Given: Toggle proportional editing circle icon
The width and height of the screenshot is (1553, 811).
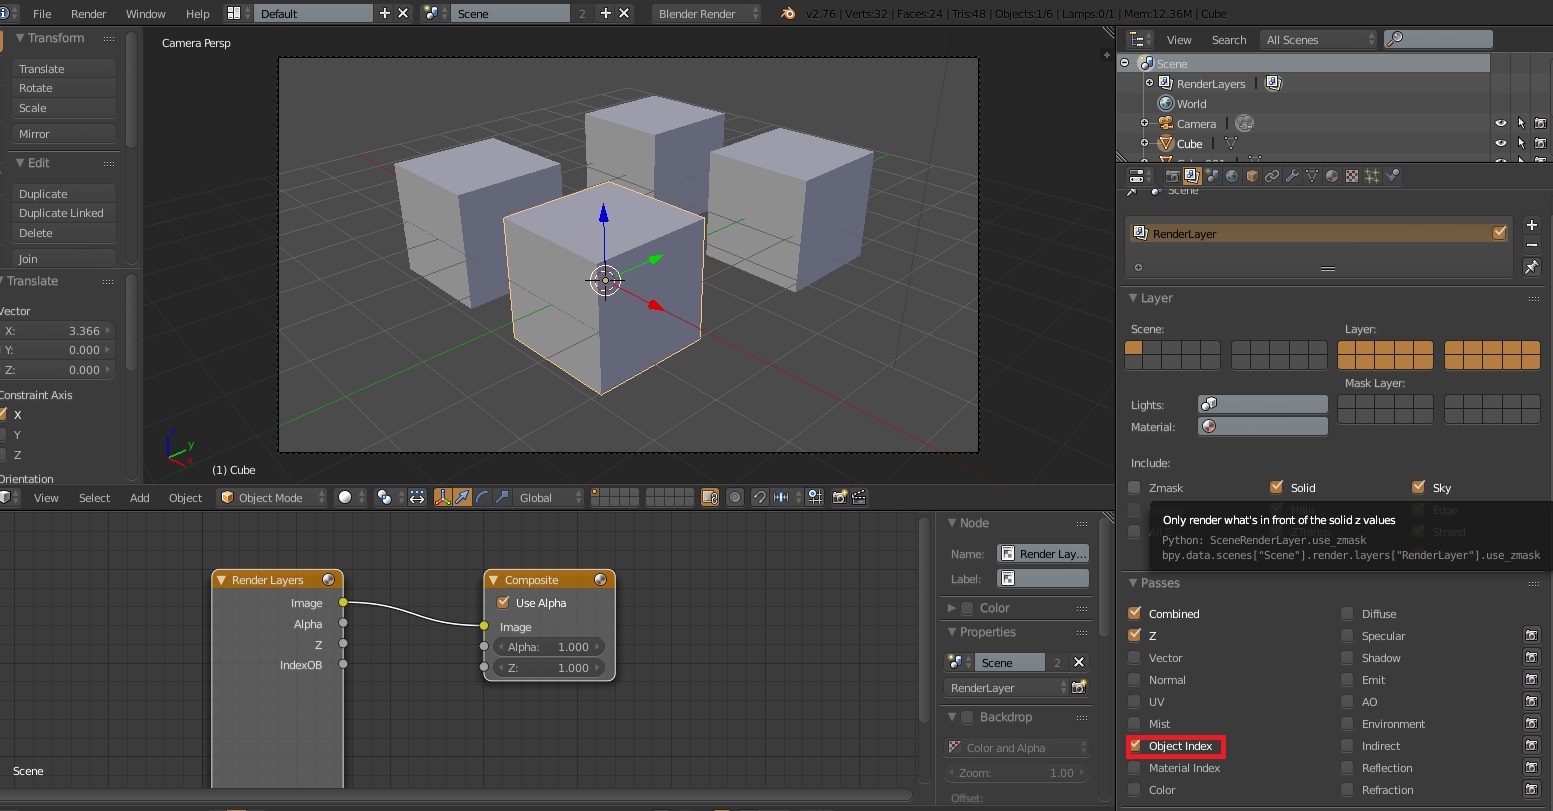Looking at the screenshot, I should 735,497.
